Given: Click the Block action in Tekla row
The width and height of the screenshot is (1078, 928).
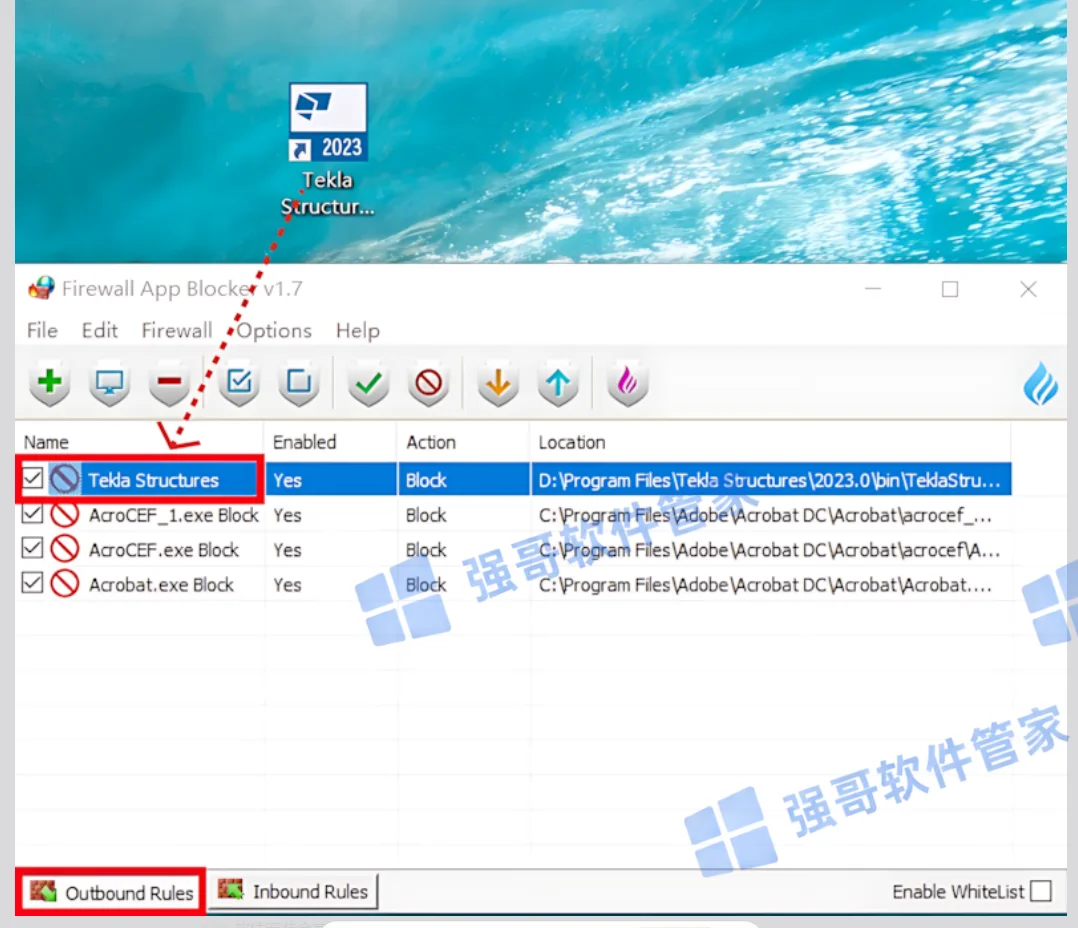Looking at the screenshot, I should (426, 480).
